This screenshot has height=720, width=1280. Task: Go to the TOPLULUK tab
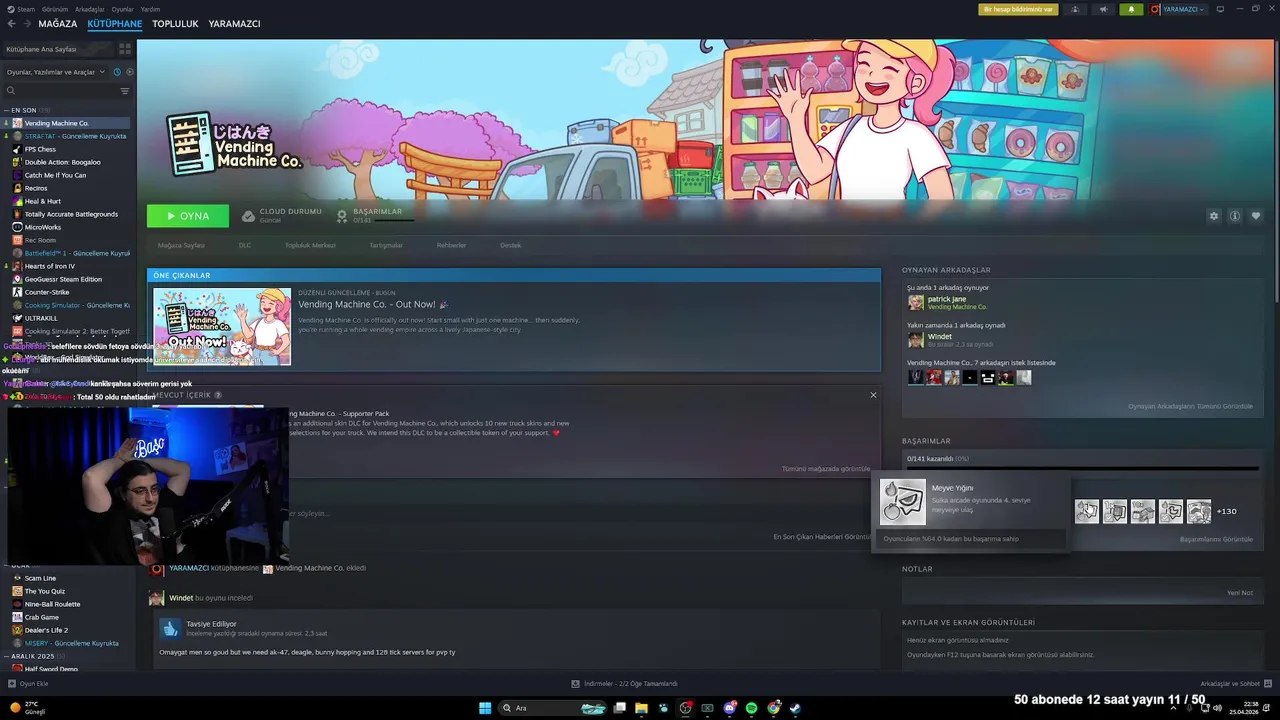click(175, 24)
